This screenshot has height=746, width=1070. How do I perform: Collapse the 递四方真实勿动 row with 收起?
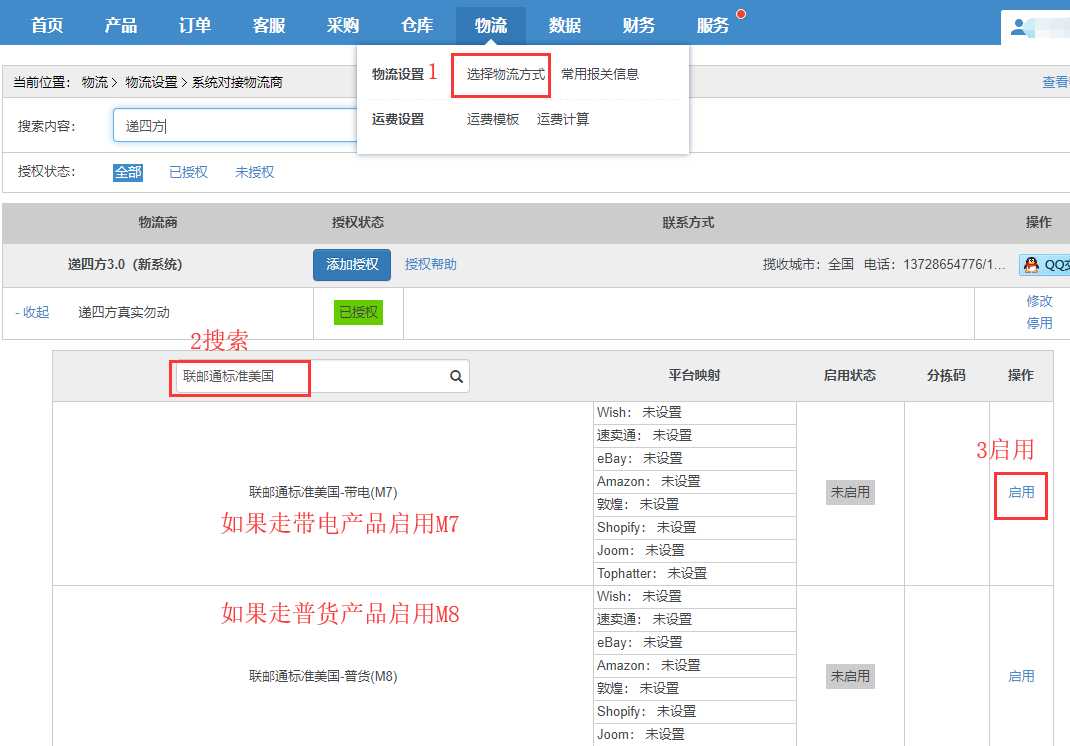click(32, 313)
